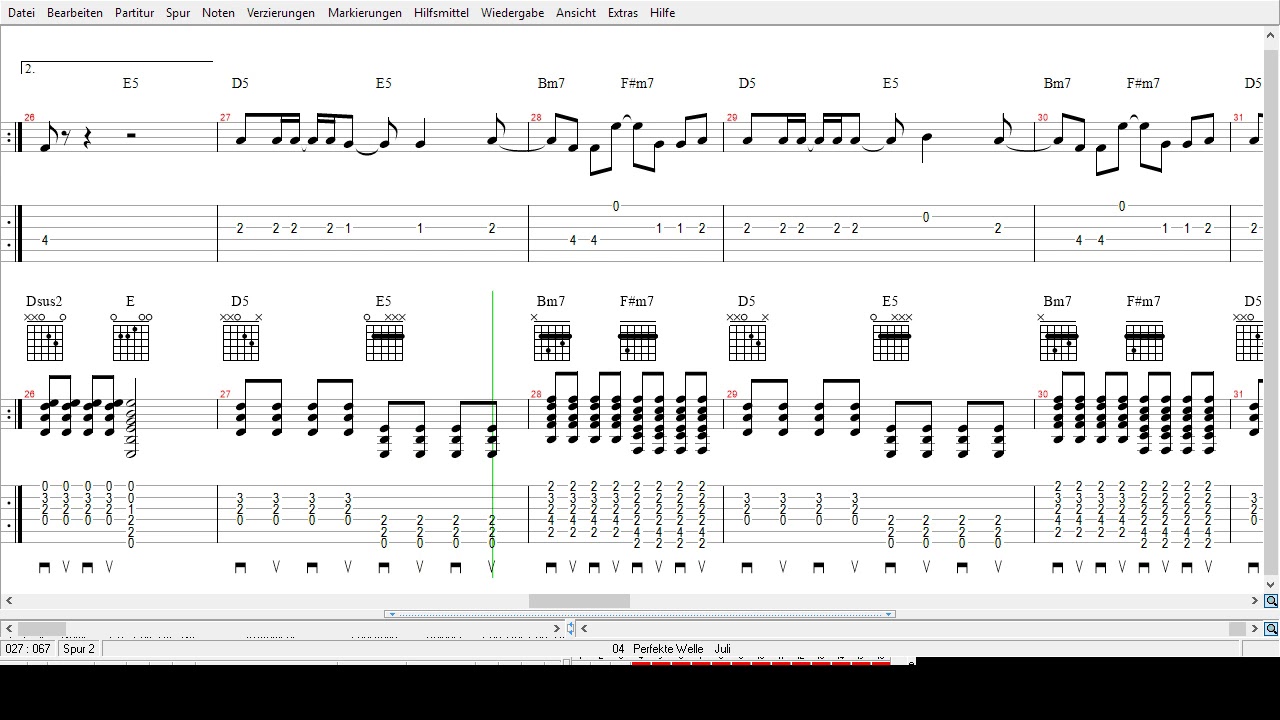Open the Wiedergabe menu
Viewport: 1280px width, 720px height.
(x=512, y=13)
